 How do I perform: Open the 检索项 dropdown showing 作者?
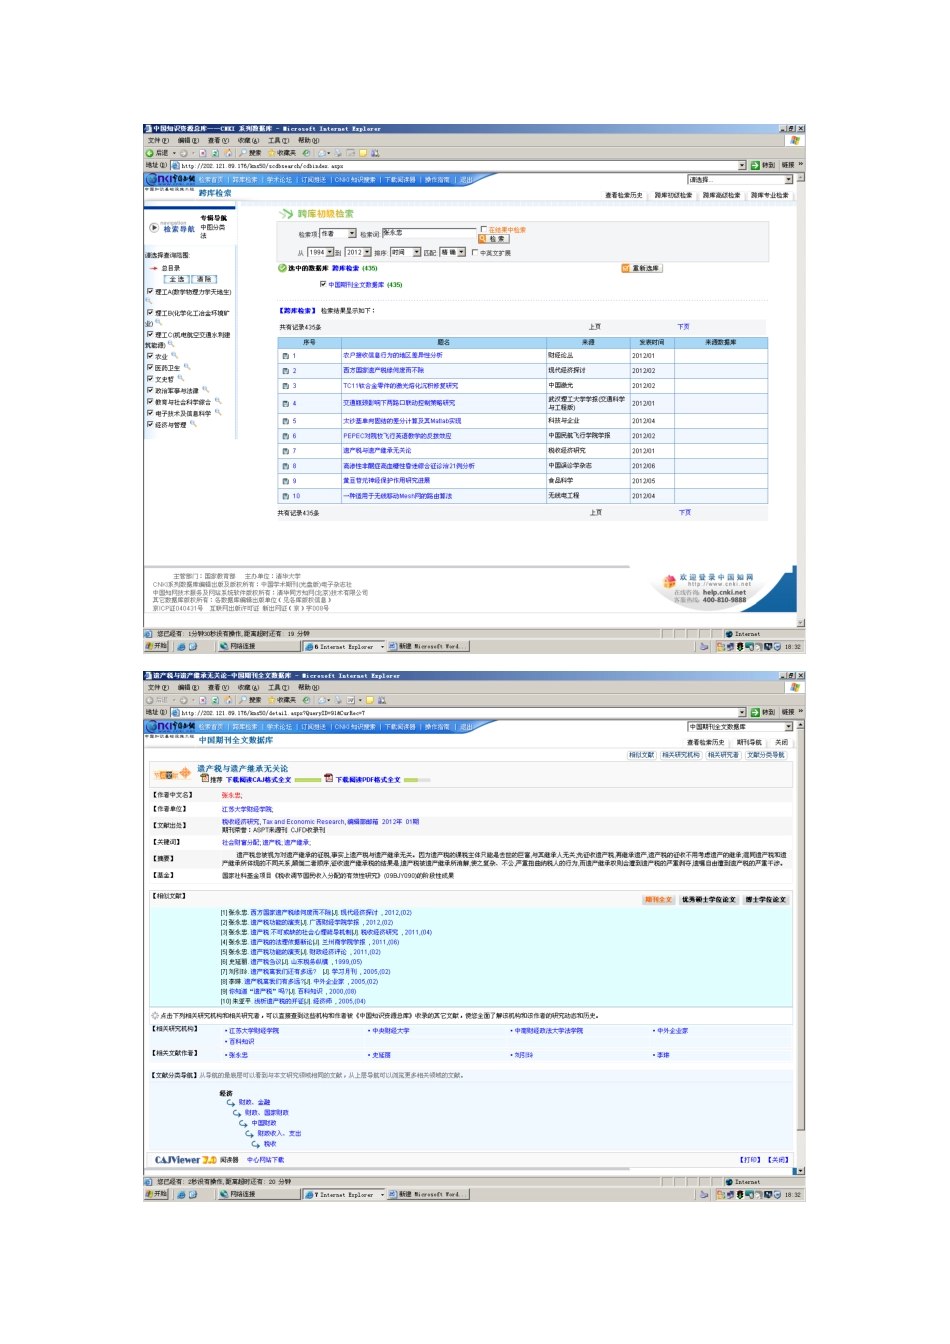[x=338, y=234]
